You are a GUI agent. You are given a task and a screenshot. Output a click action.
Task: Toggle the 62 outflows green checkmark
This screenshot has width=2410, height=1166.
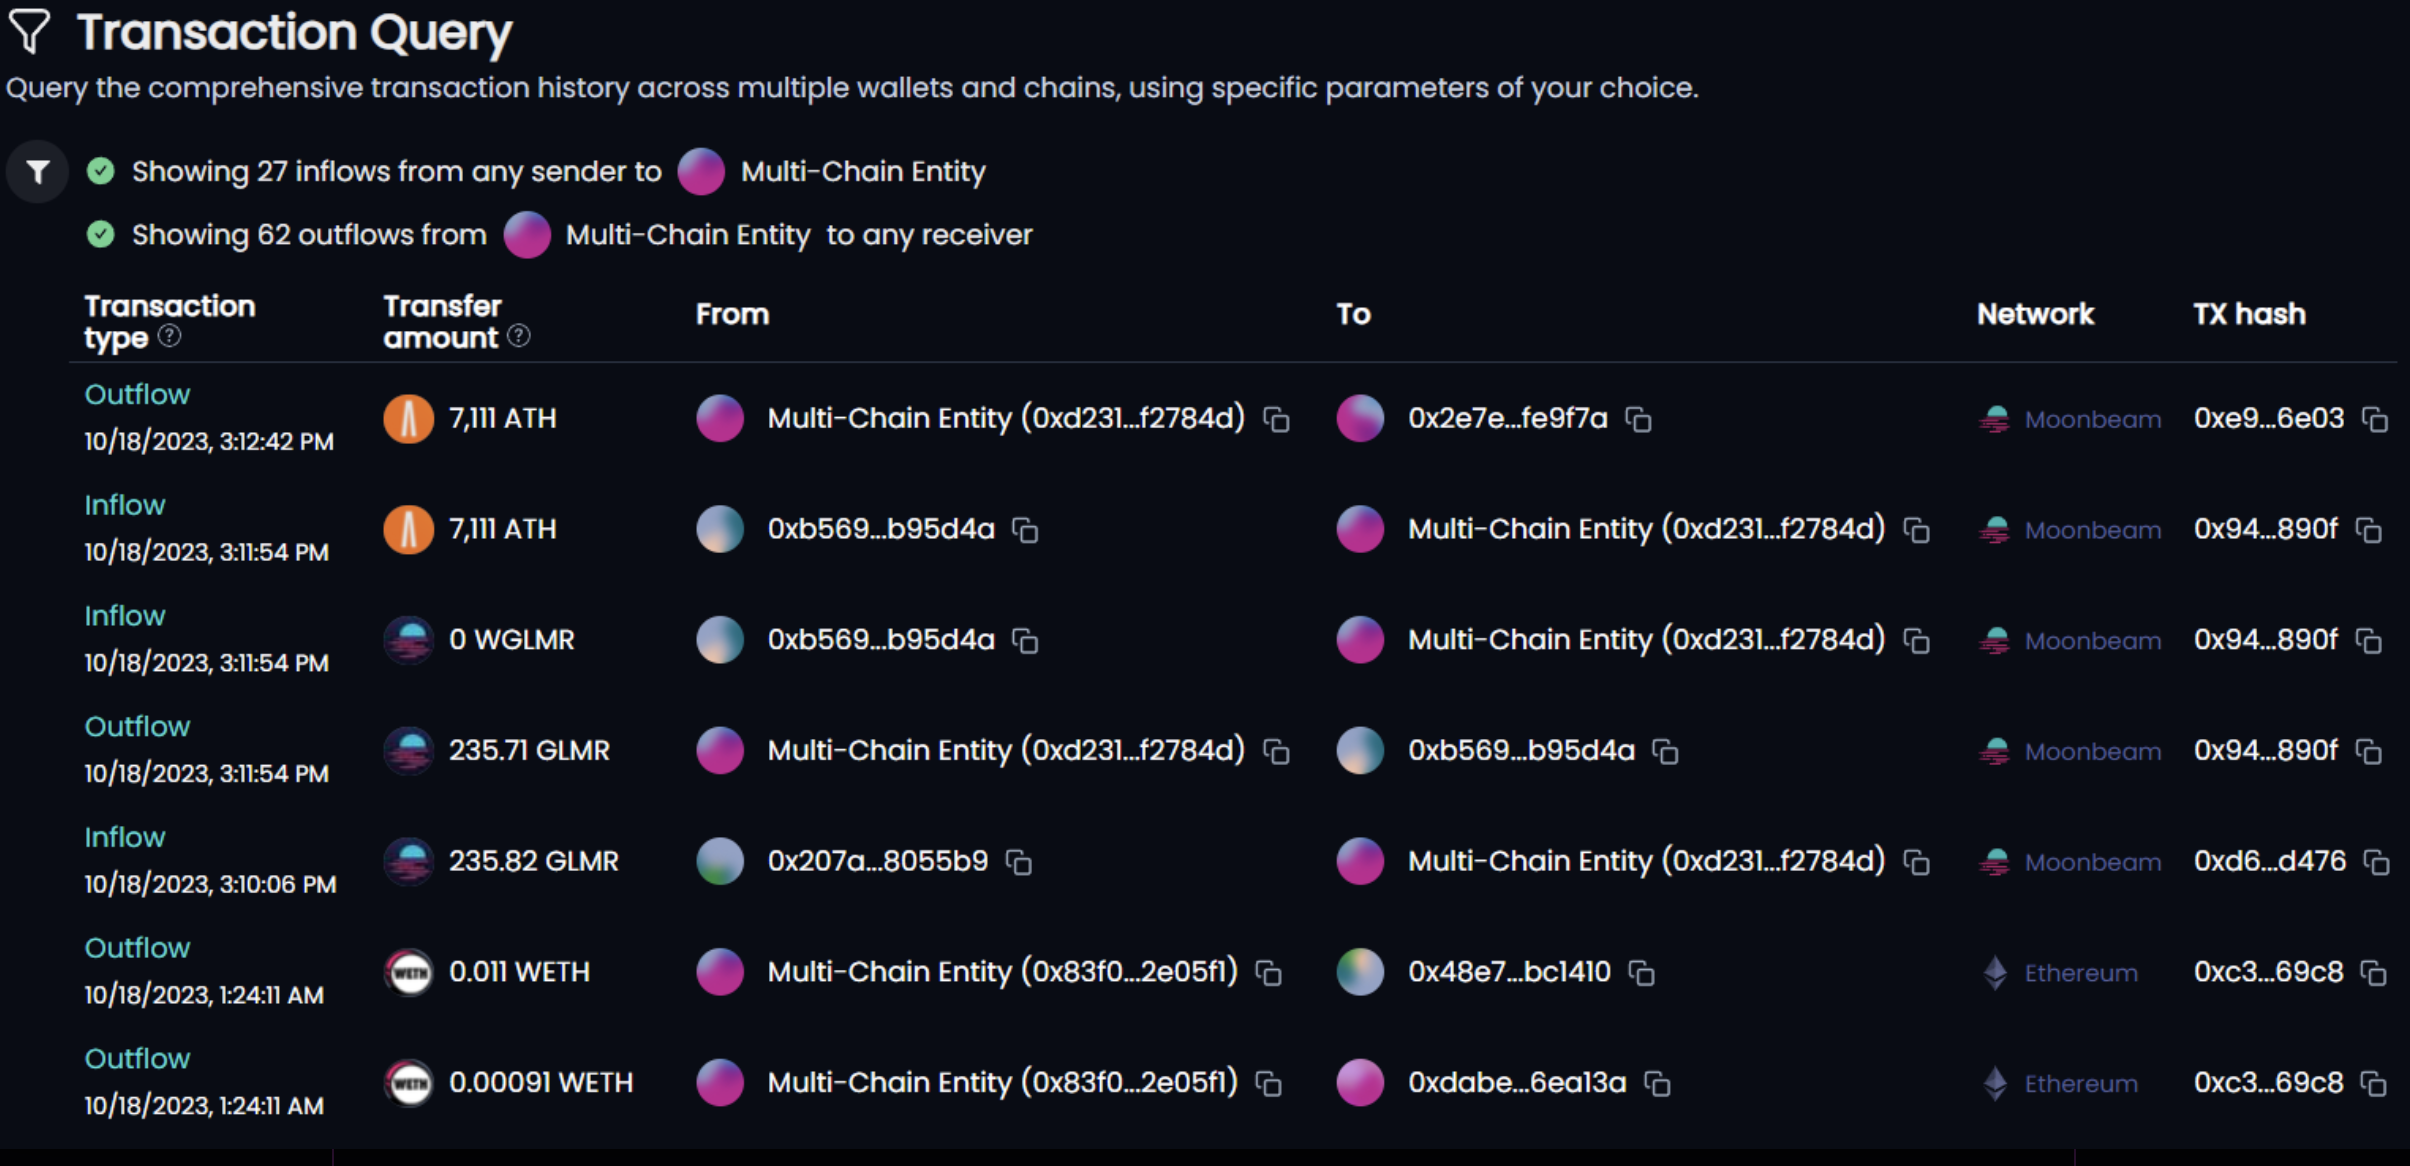tap(101, 234)
